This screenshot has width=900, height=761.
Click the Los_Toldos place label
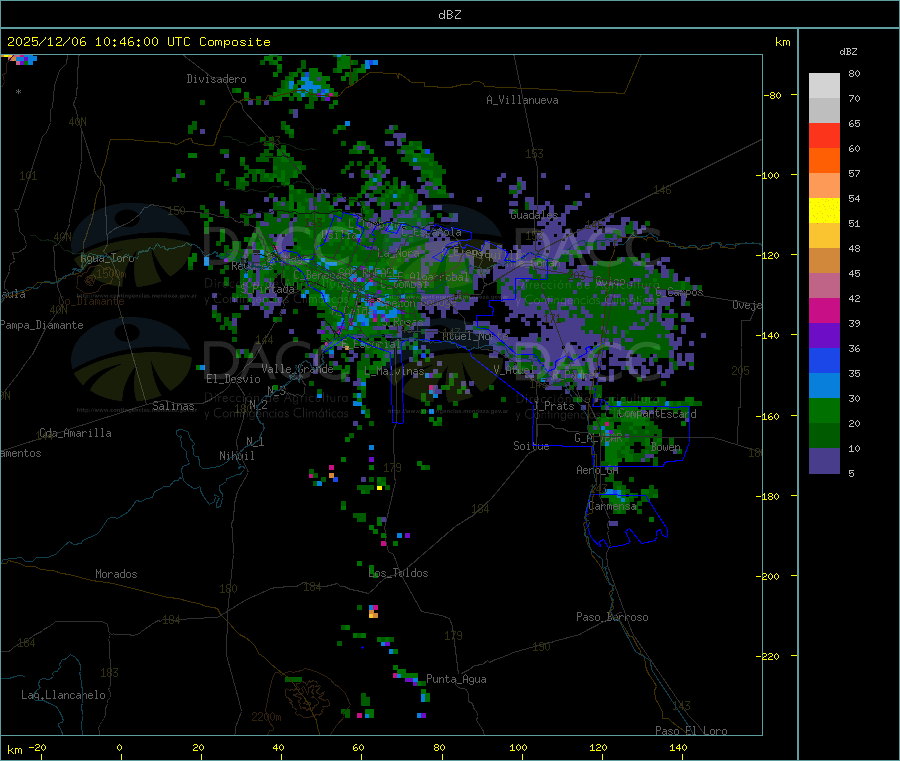(x=398, y=573)
